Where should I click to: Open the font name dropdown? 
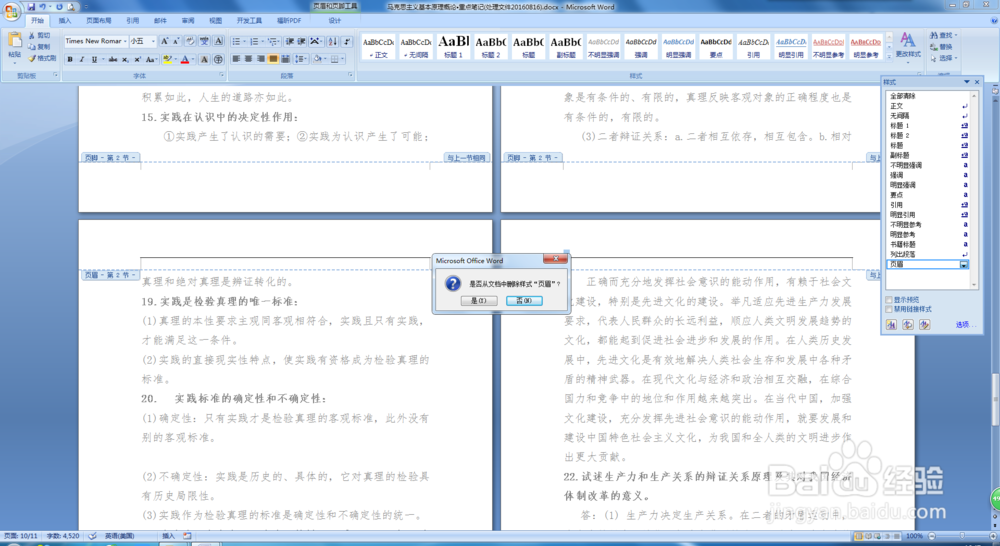(x=124, y=41)
